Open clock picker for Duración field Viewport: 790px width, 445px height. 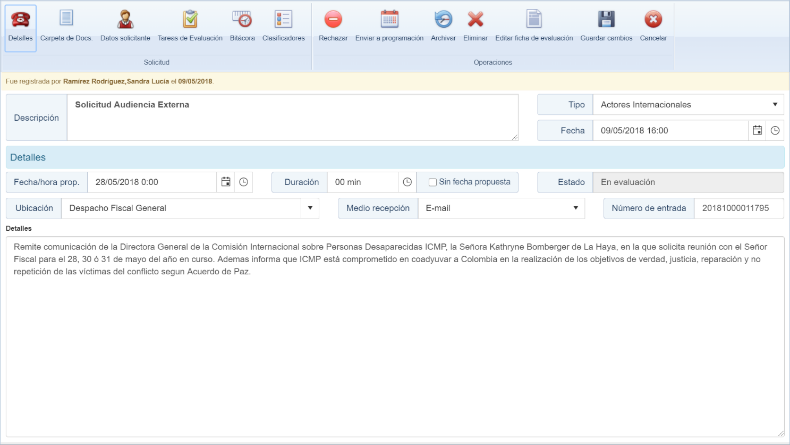click(407, 182)
